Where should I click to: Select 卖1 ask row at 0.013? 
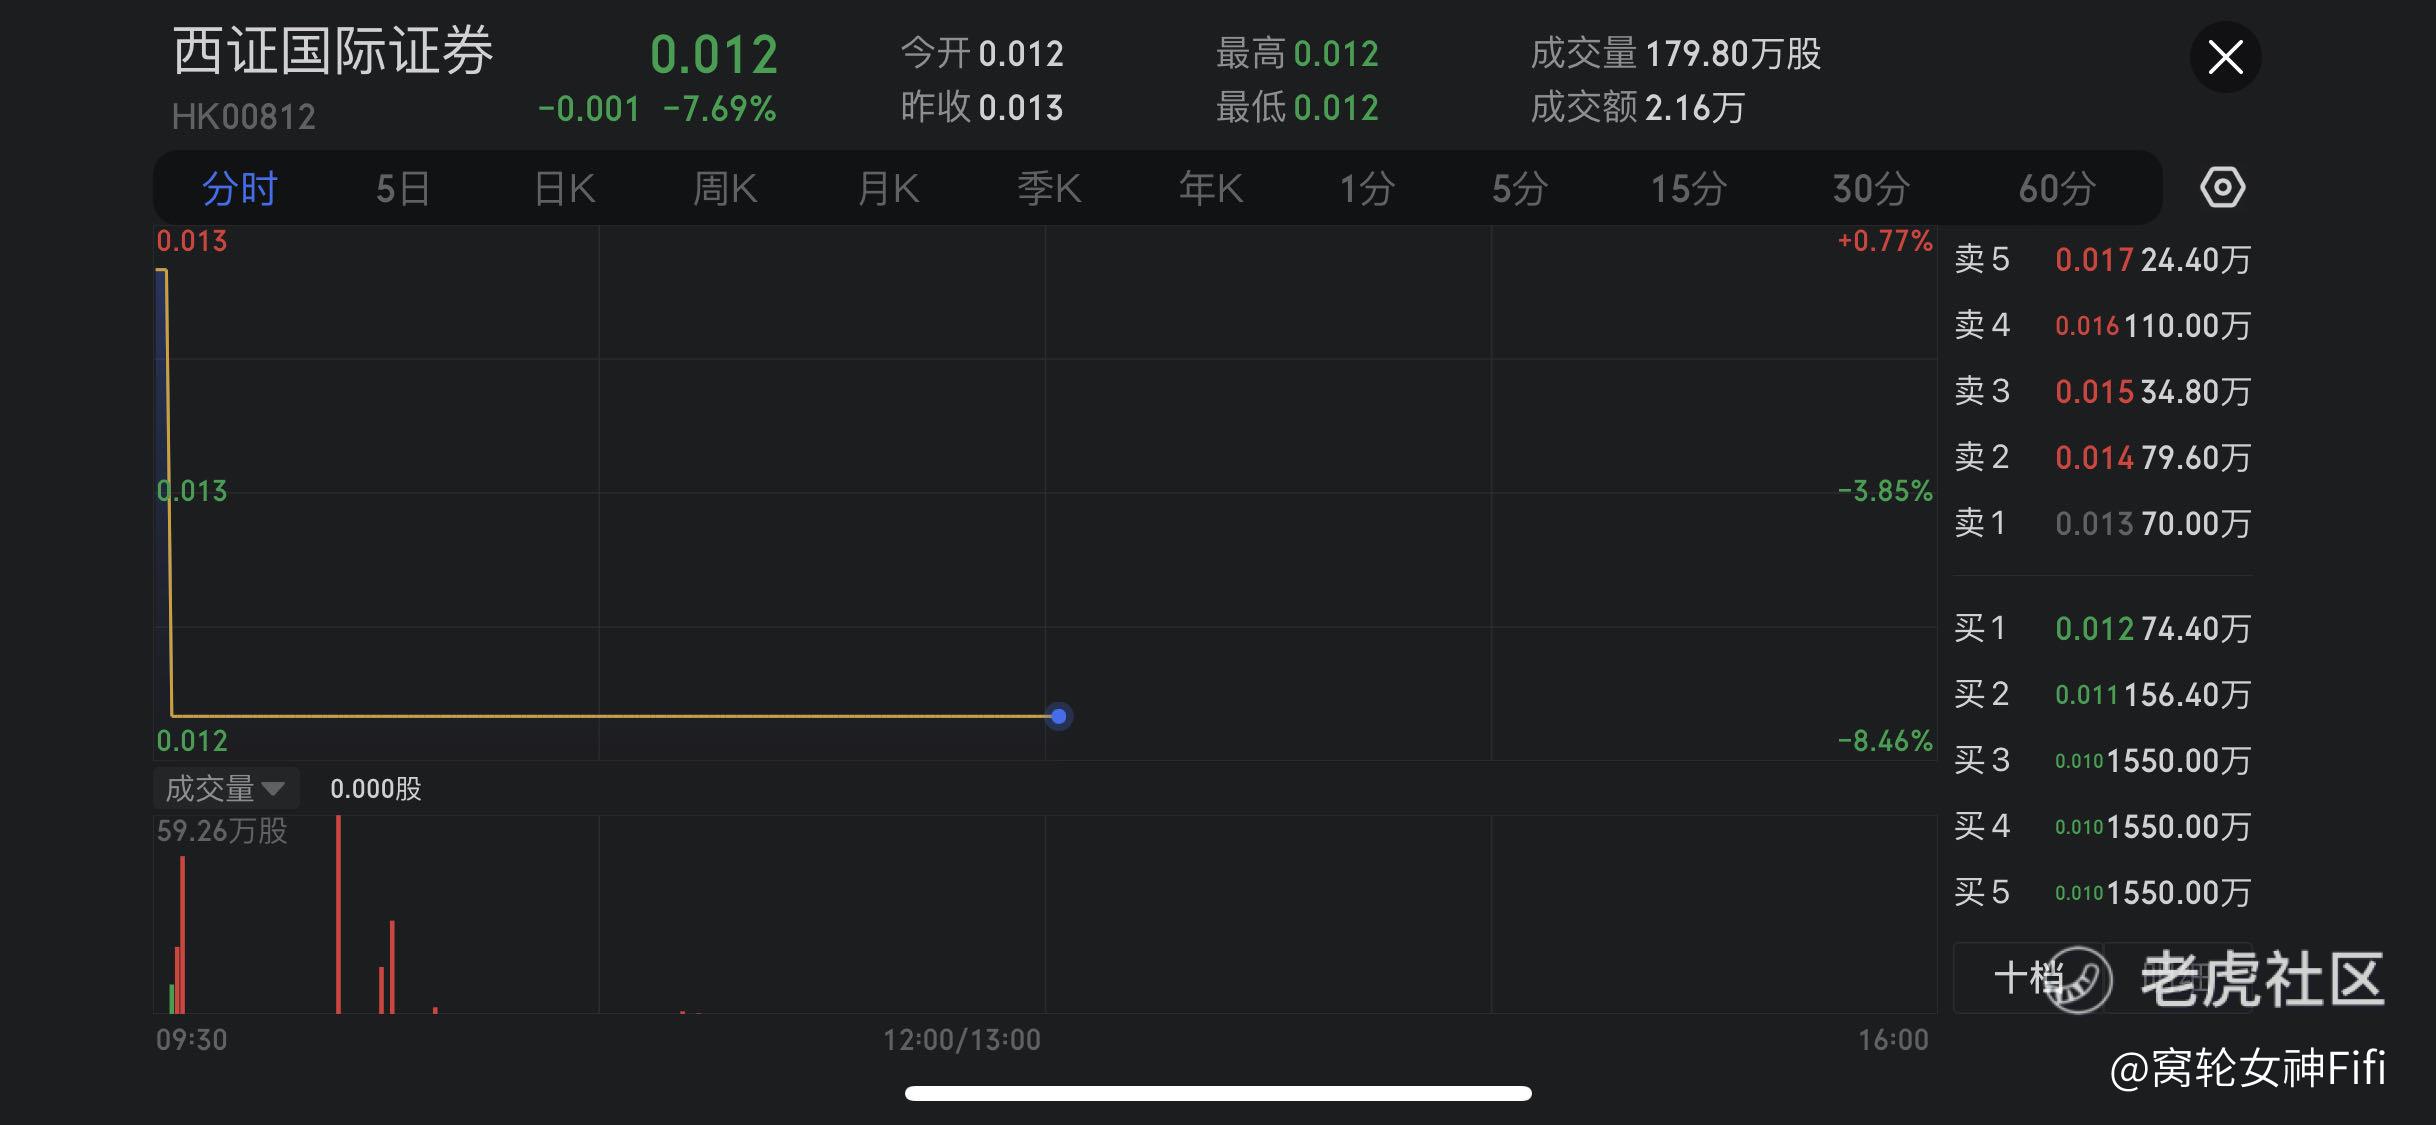pos(2102,523)
